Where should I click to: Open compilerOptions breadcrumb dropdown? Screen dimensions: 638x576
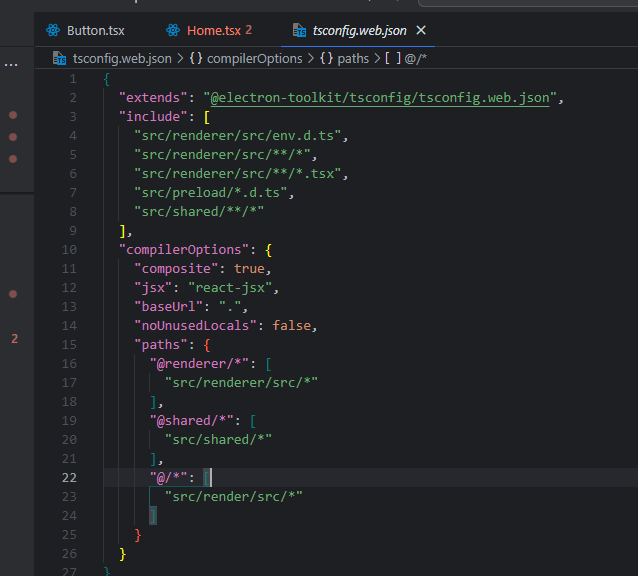point(254,59)
